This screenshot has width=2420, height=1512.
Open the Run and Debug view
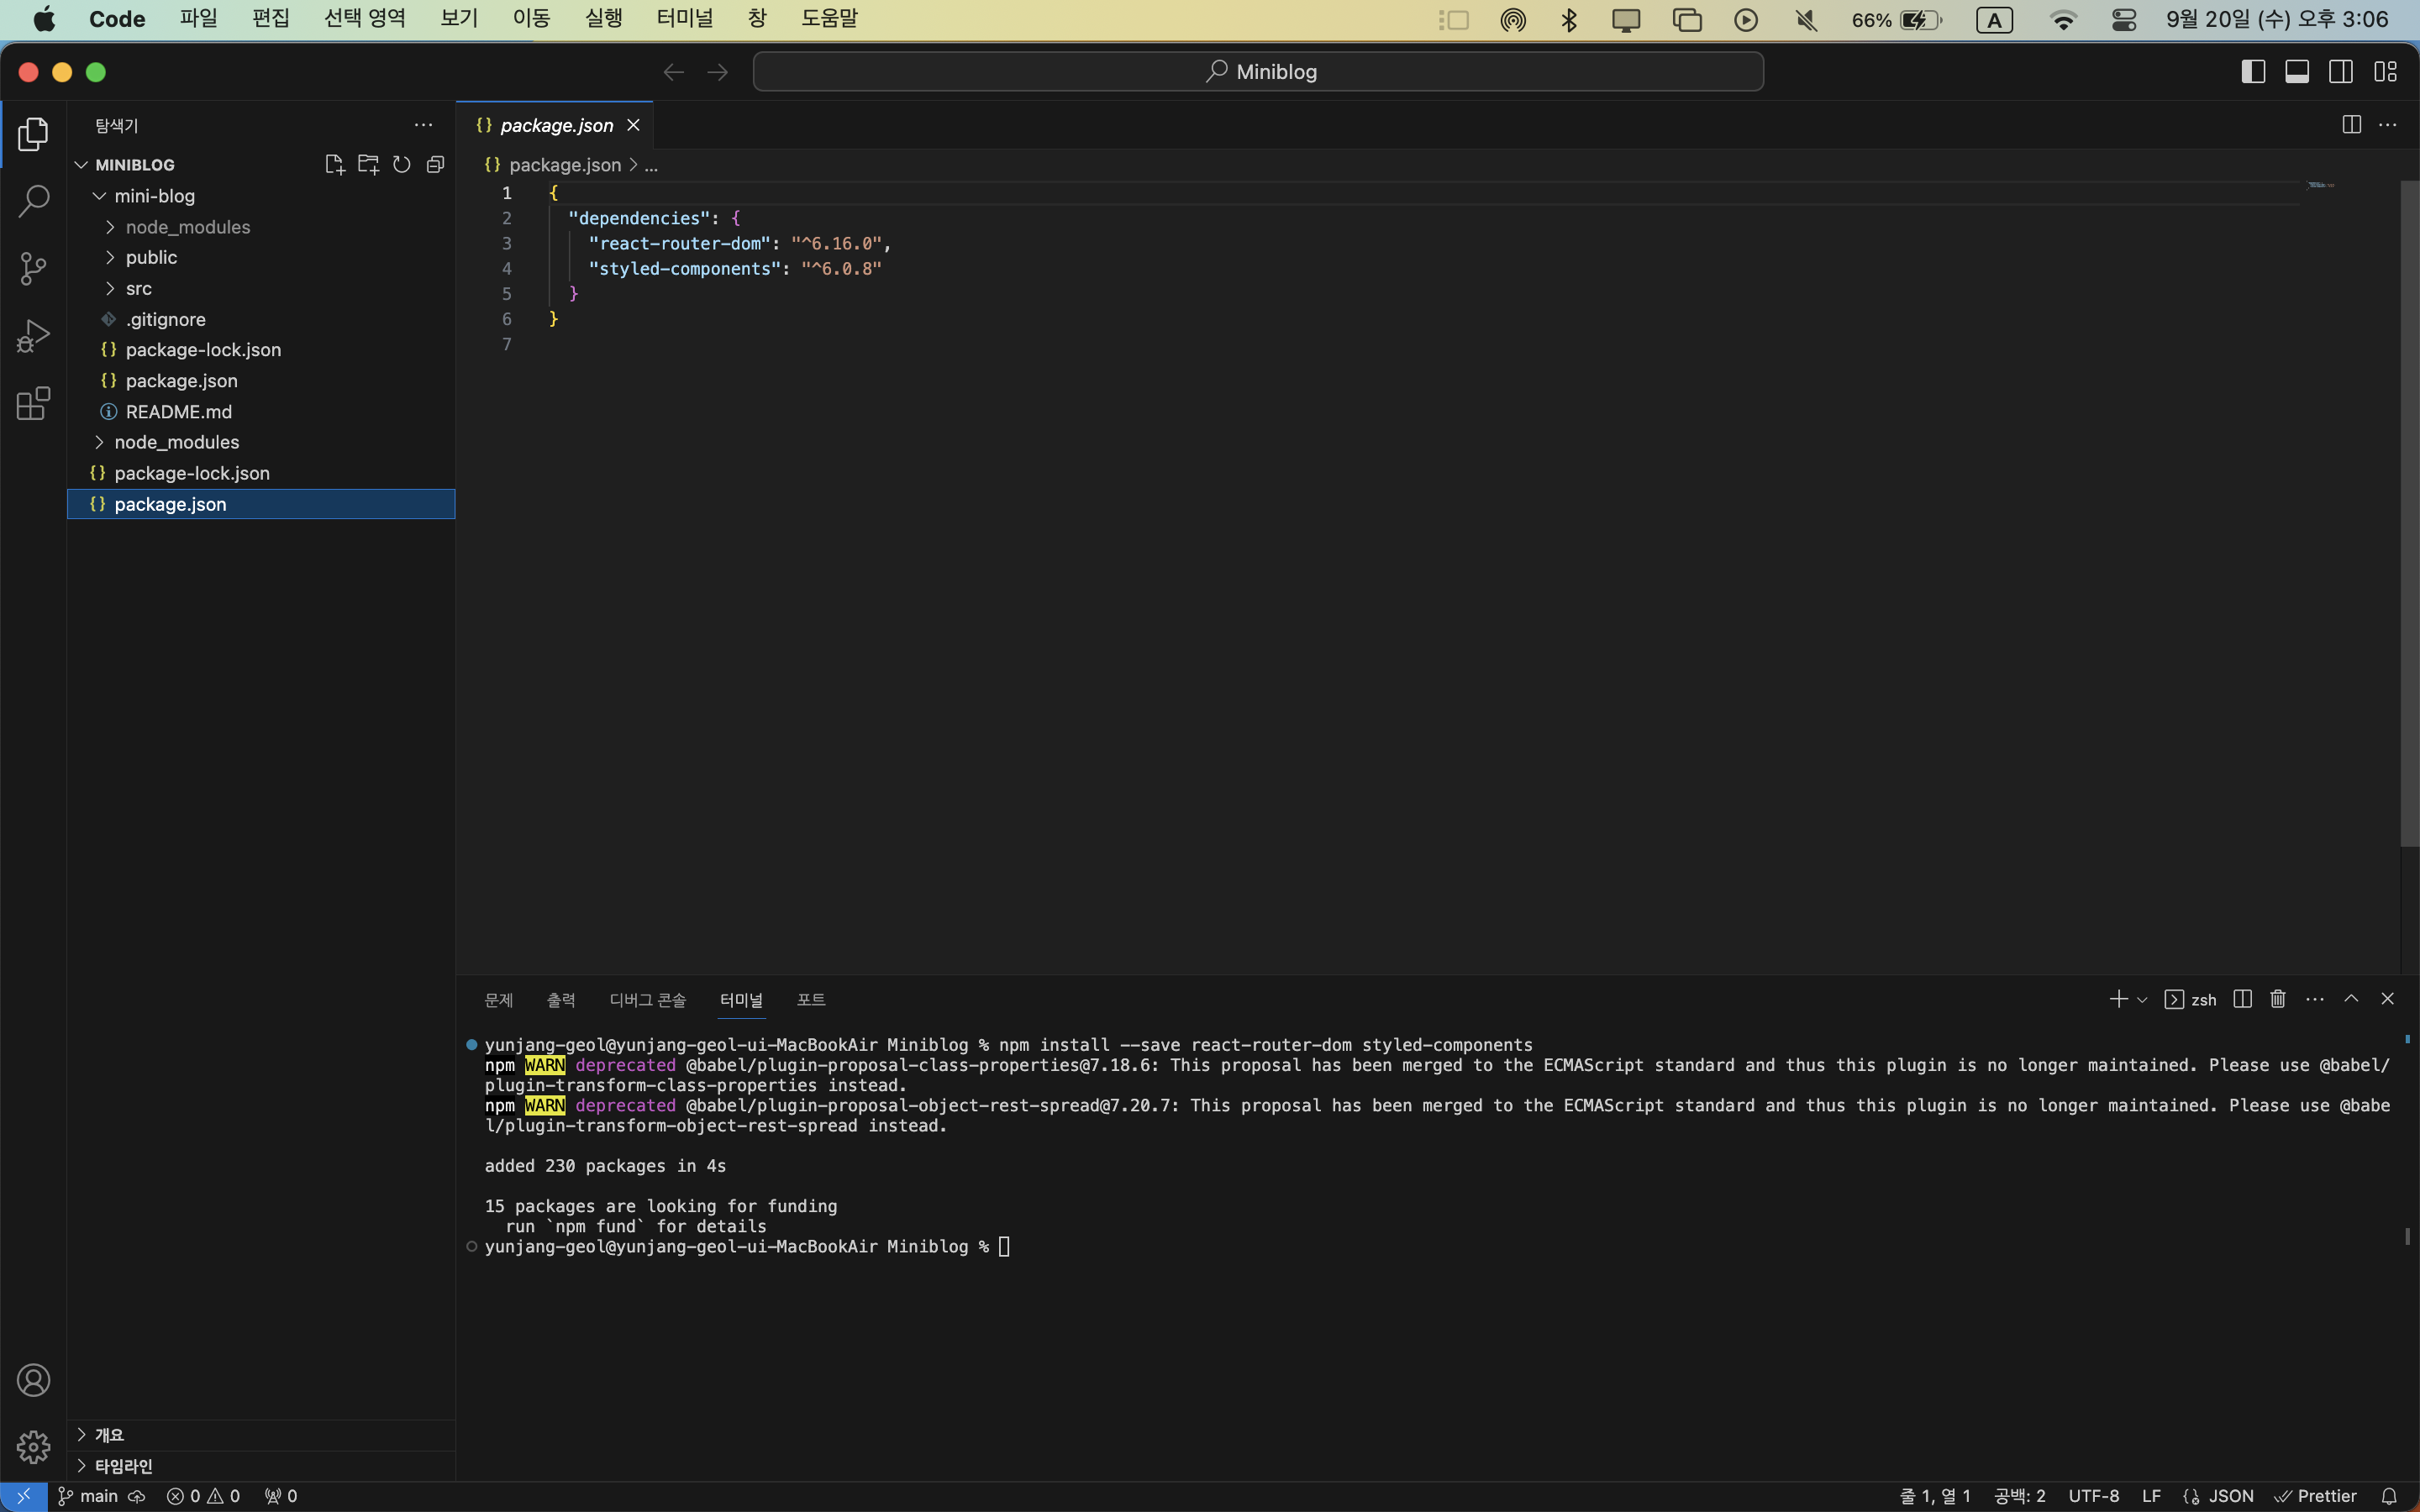[x=33, y=336]
